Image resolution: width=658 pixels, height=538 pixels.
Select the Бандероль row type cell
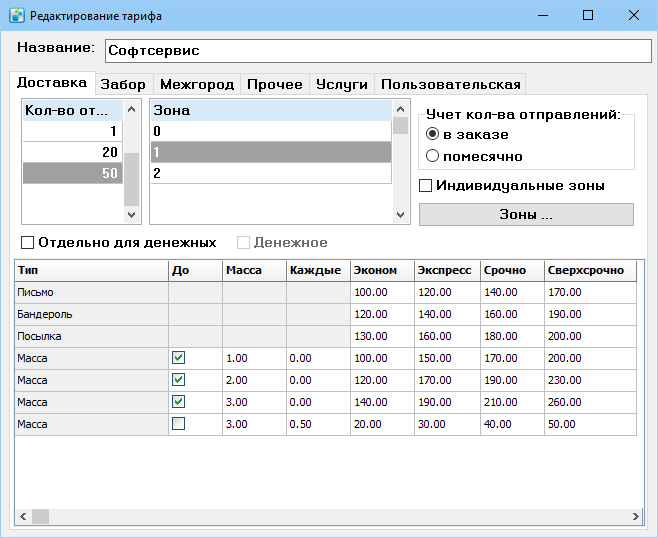tap(91, 314)
